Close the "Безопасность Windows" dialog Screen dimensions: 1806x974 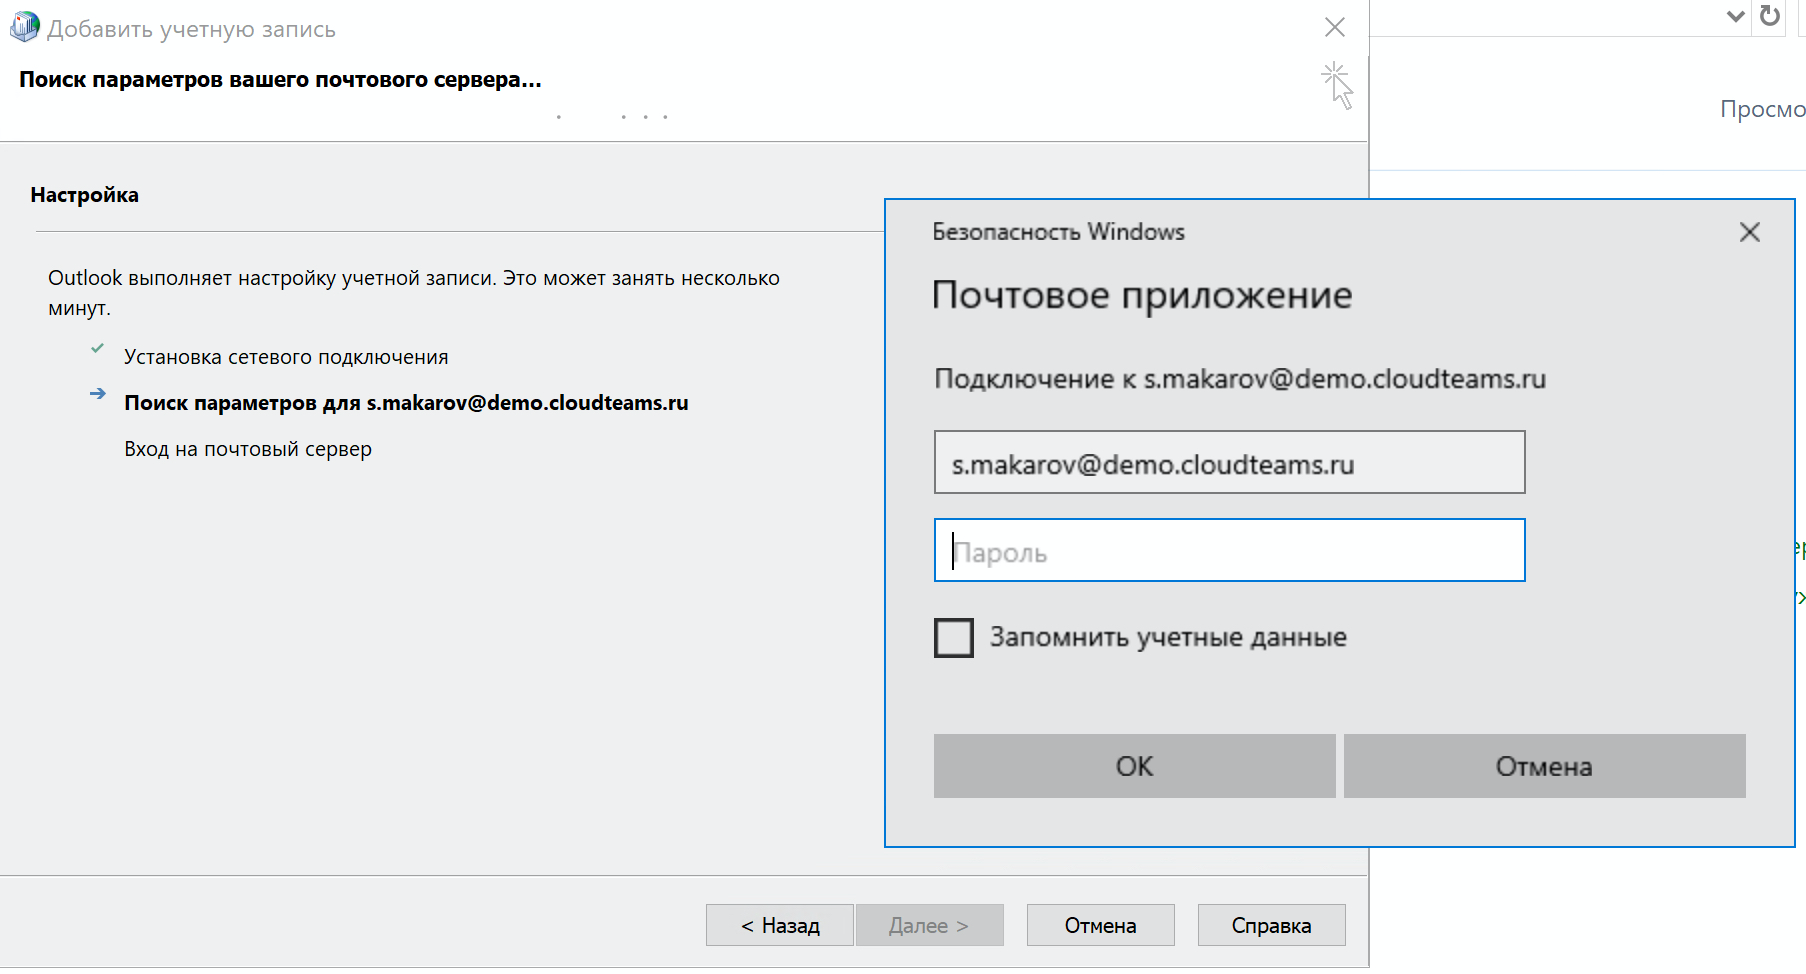point(1749,232)
